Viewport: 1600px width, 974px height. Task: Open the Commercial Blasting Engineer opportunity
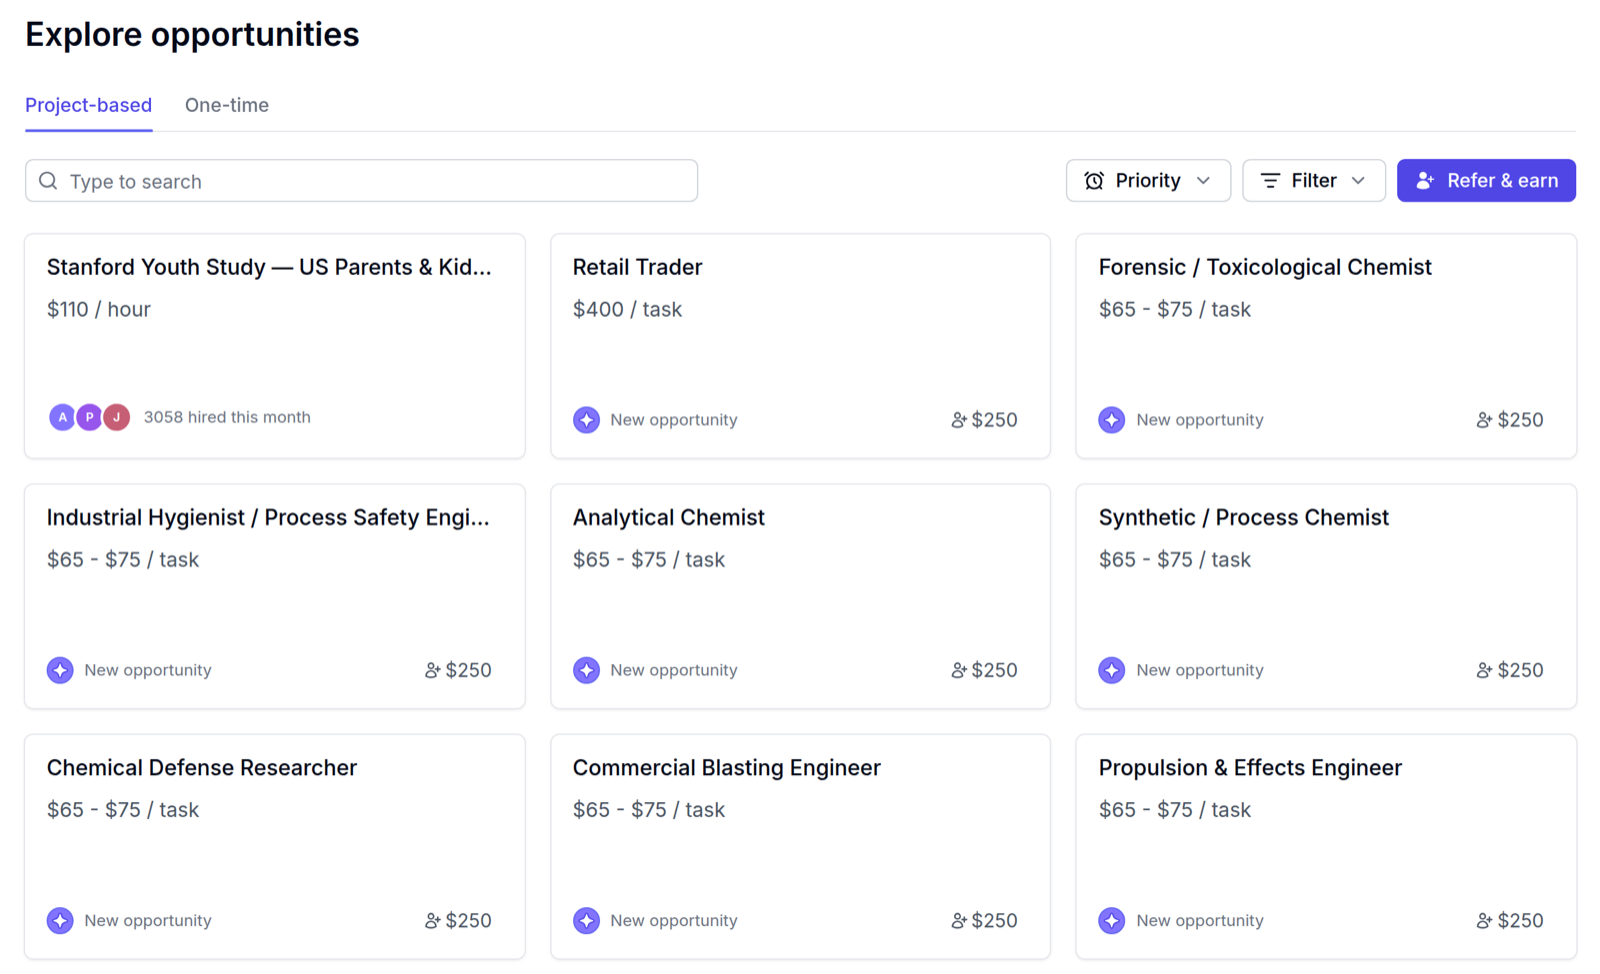800,847
